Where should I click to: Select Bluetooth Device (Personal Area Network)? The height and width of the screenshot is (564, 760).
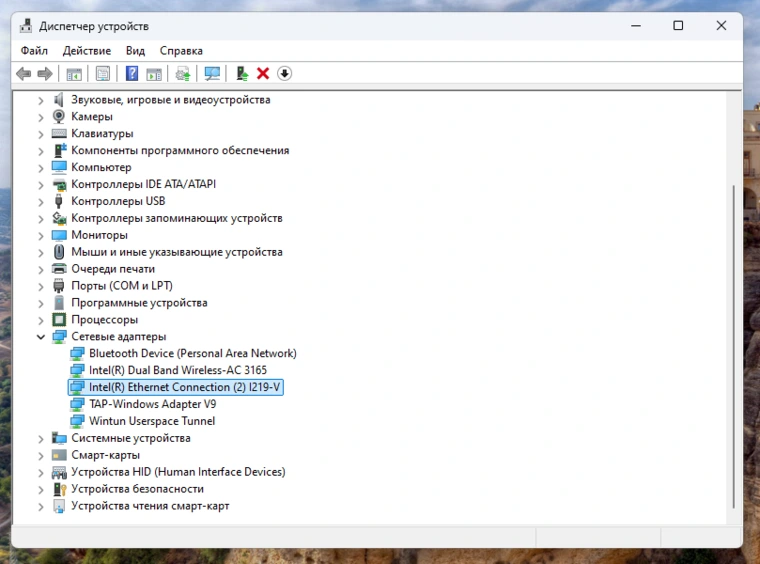coord(192,353)
